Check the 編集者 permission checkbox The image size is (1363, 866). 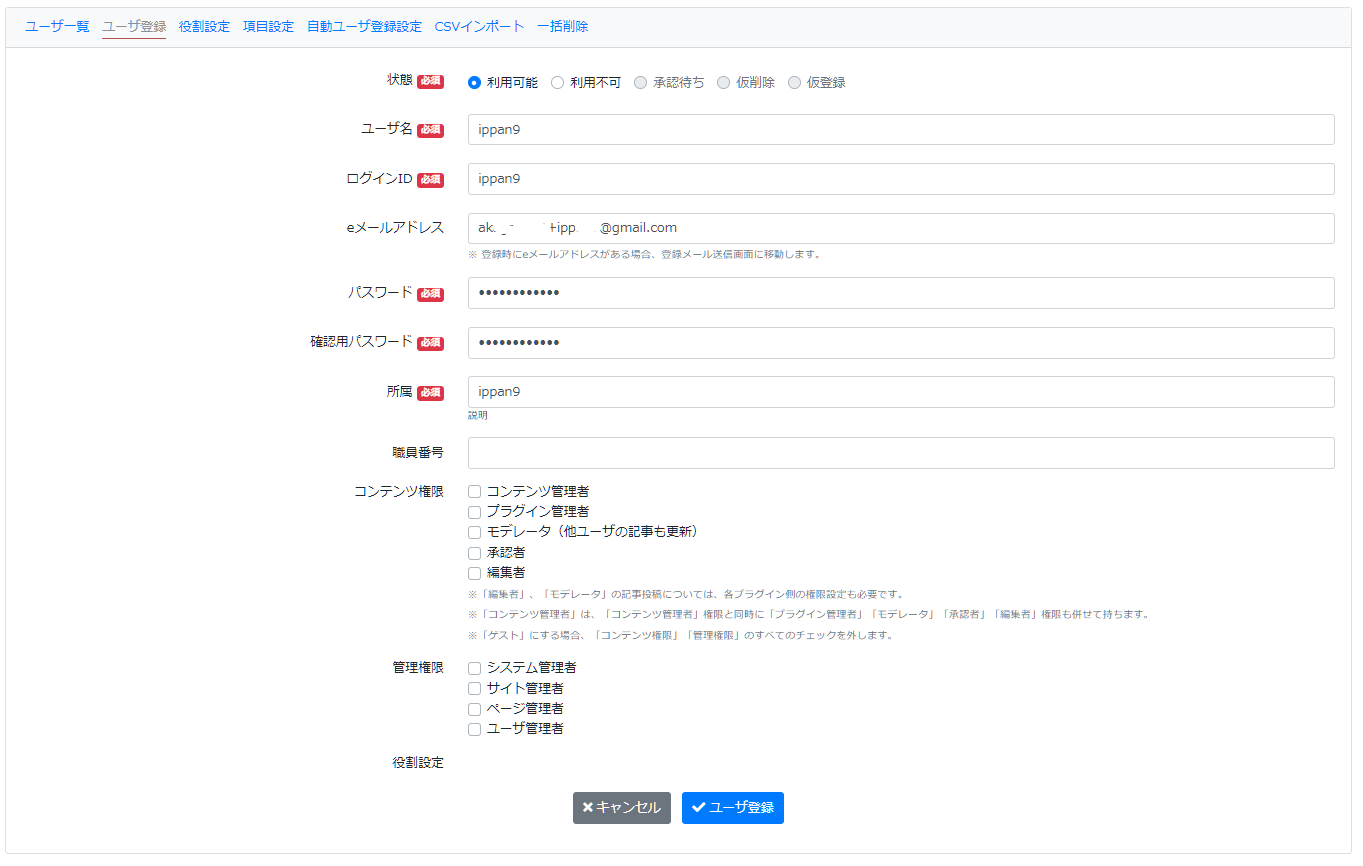pyautogui.click(x=474, y=572)
